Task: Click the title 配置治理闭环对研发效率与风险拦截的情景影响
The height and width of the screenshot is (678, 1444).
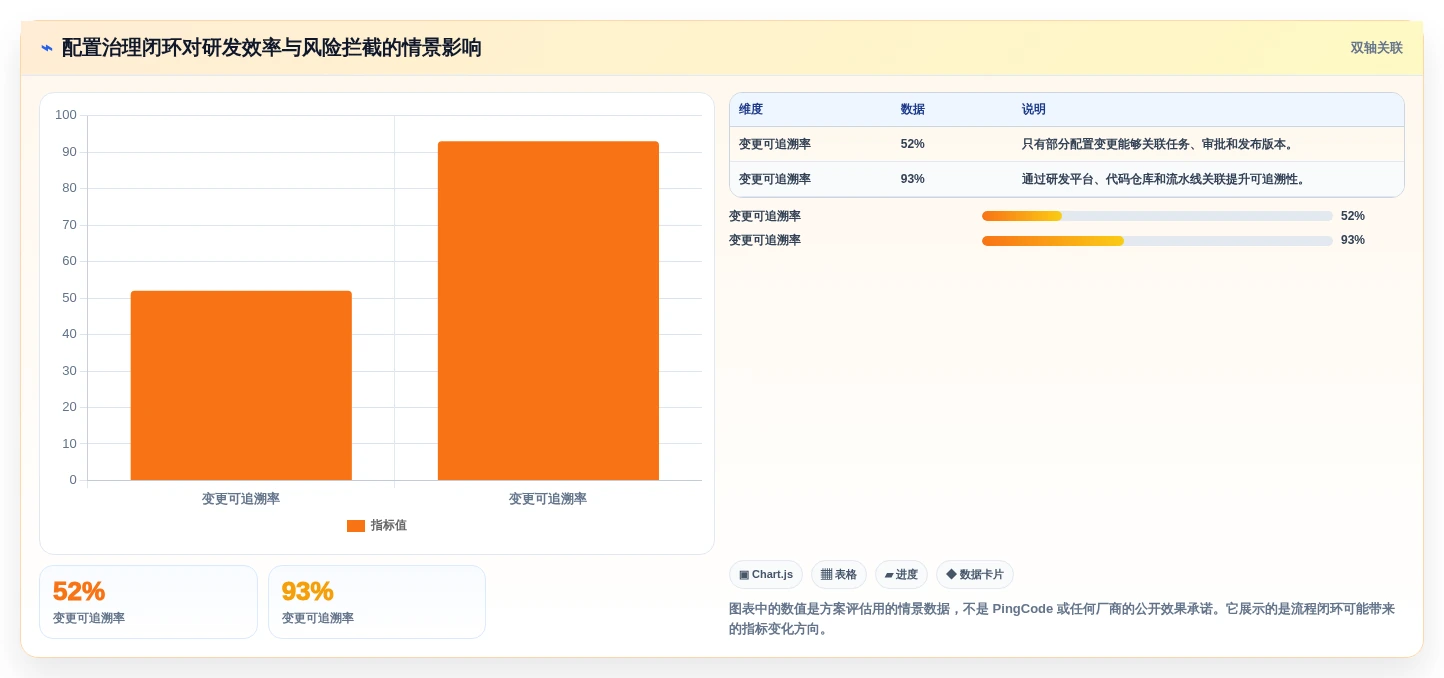Action: point(272,48)
